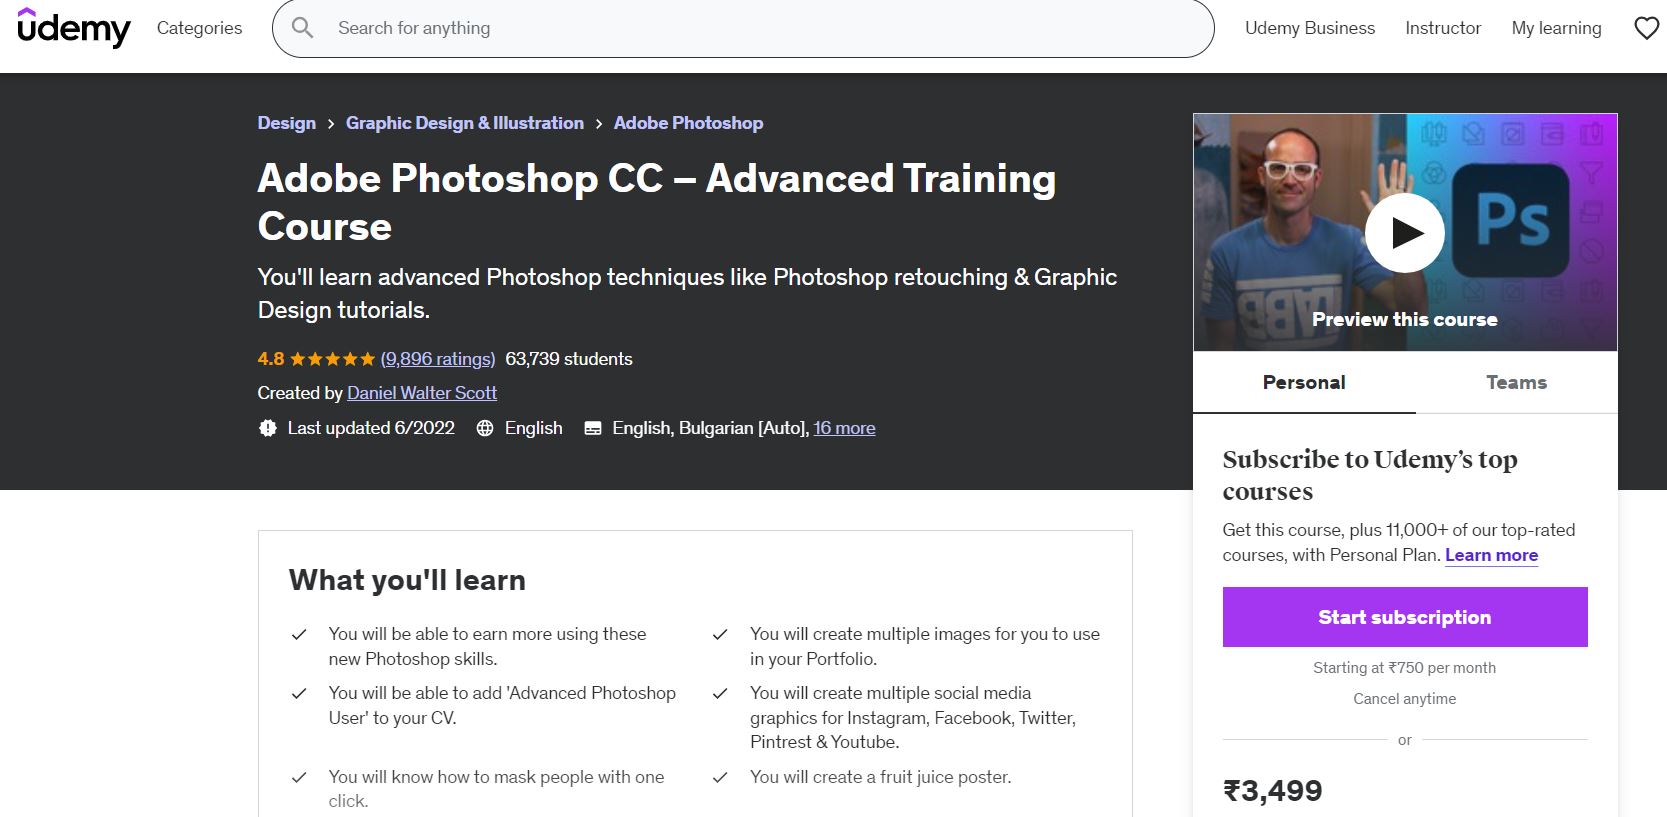The height and width of the screenshot is (817, 1667).
Task: Open Daniel Walter Scott's instructor profile
Action: point(422,393)
